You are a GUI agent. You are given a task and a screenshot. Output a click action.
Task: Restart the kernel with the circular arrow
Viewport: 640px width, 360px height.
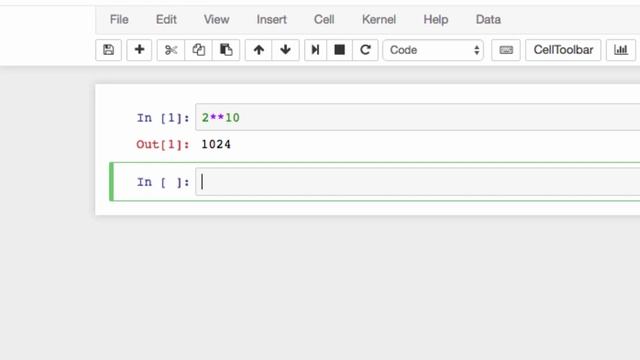[x=365, y=50]
